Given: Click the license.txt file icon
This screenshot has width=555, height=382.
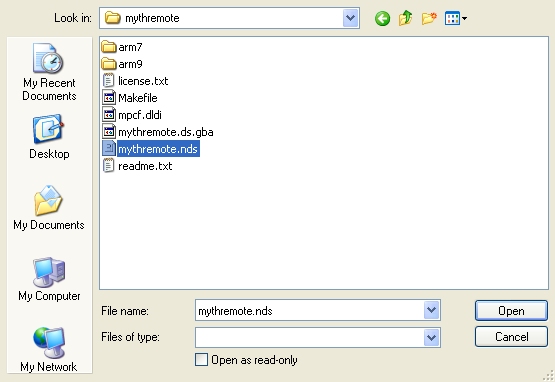Looking at the screenshot, I should coord(108,81).
